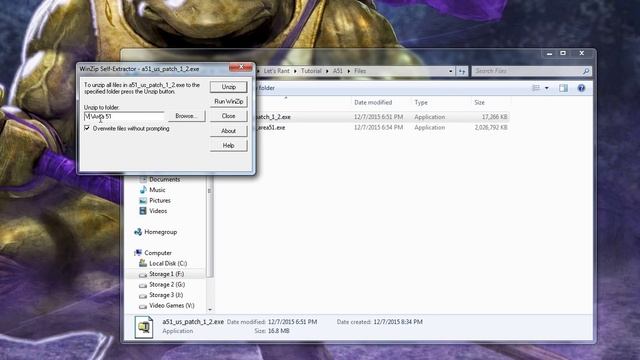Click the Explorer refresh button

click(462, 71)
